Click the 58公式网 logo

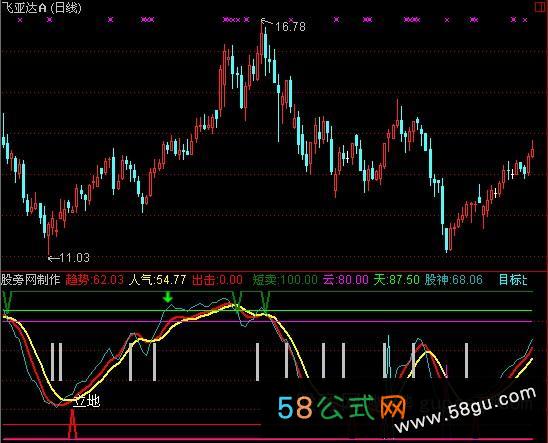click(x=342, y=407)
